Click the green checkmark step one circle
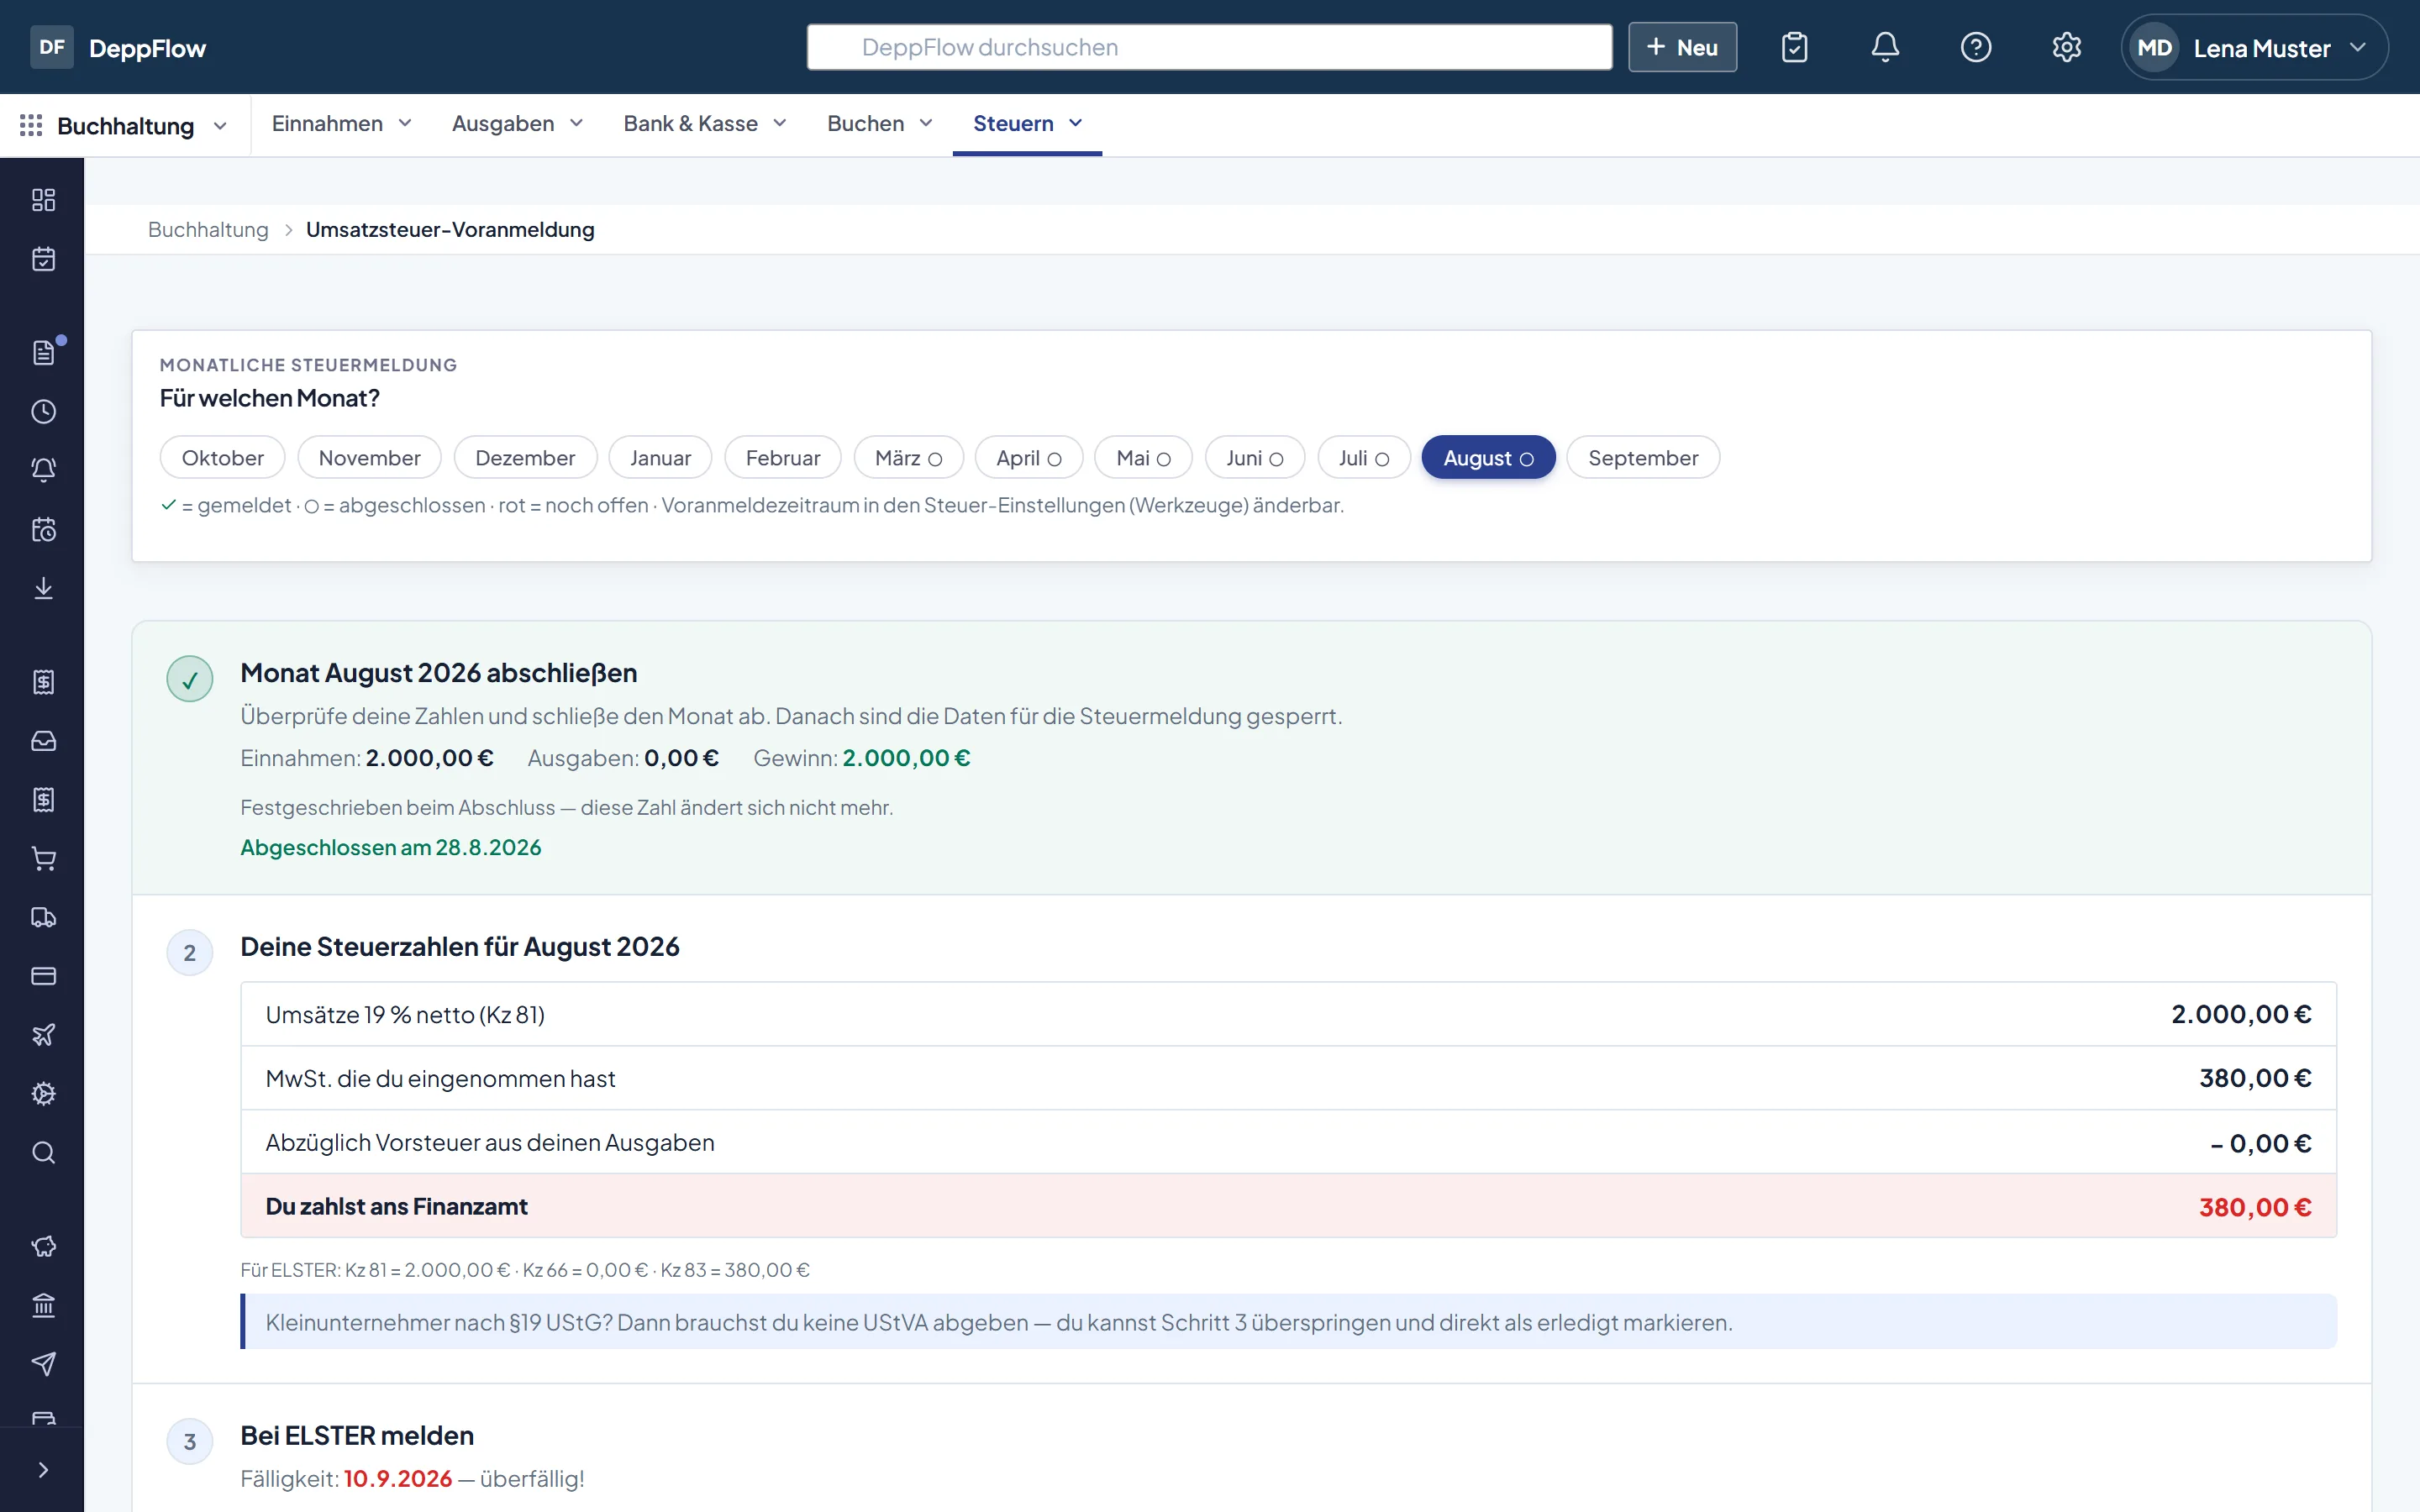The image size is (2420, 1512). coord(189,679)
